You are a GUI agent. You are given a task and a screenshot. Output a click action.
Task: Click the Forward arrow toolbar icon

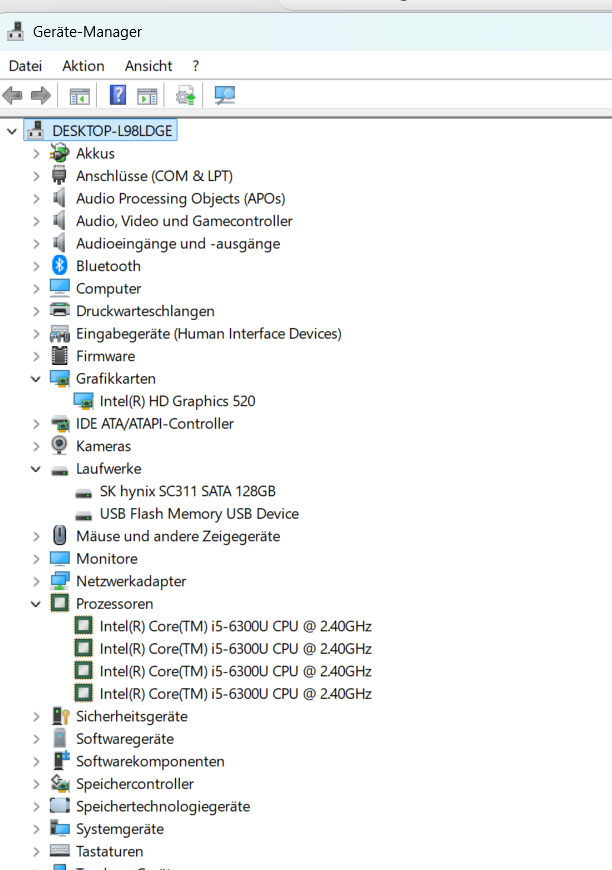click(x=41, y=95)
